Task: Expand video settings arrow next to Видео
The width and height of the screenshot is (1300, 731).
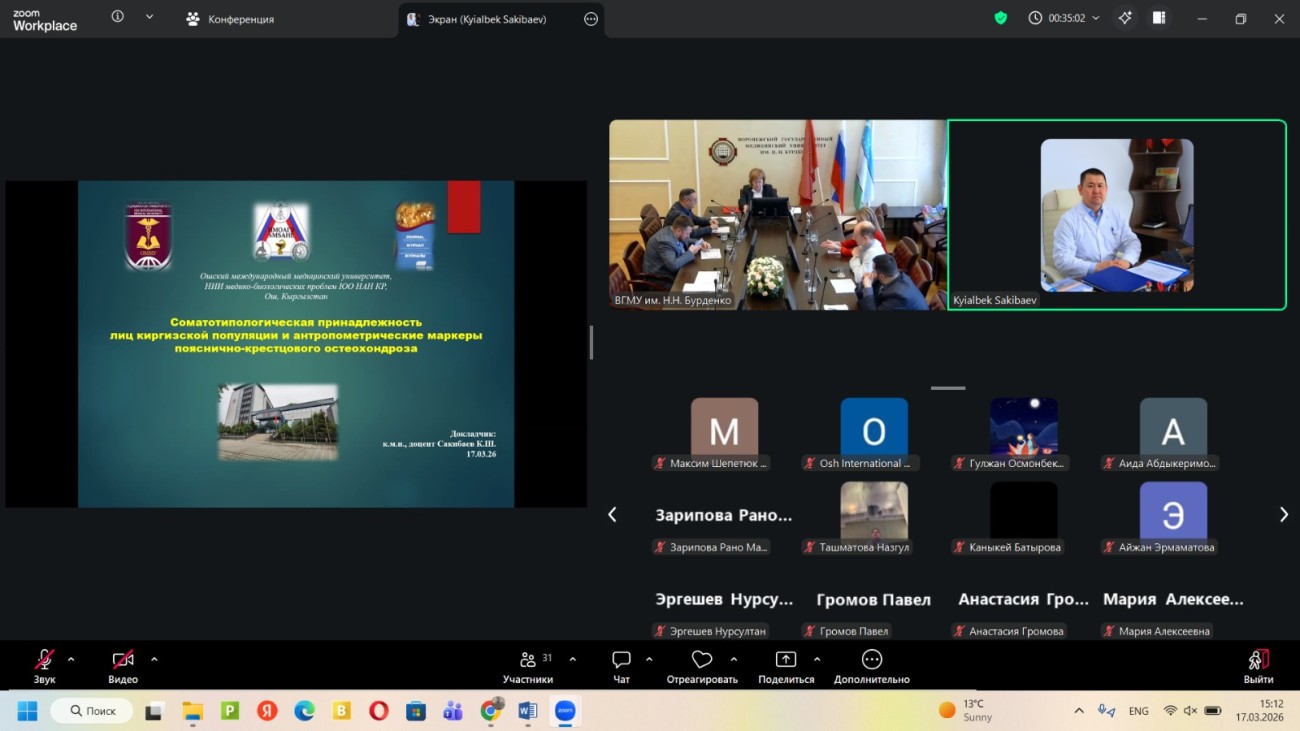Action: pos(154,660)
